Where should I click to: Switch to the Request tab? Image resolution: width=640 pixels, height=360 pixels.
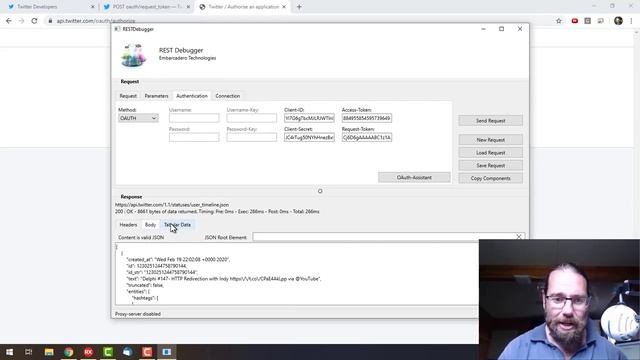pos(128,96)
